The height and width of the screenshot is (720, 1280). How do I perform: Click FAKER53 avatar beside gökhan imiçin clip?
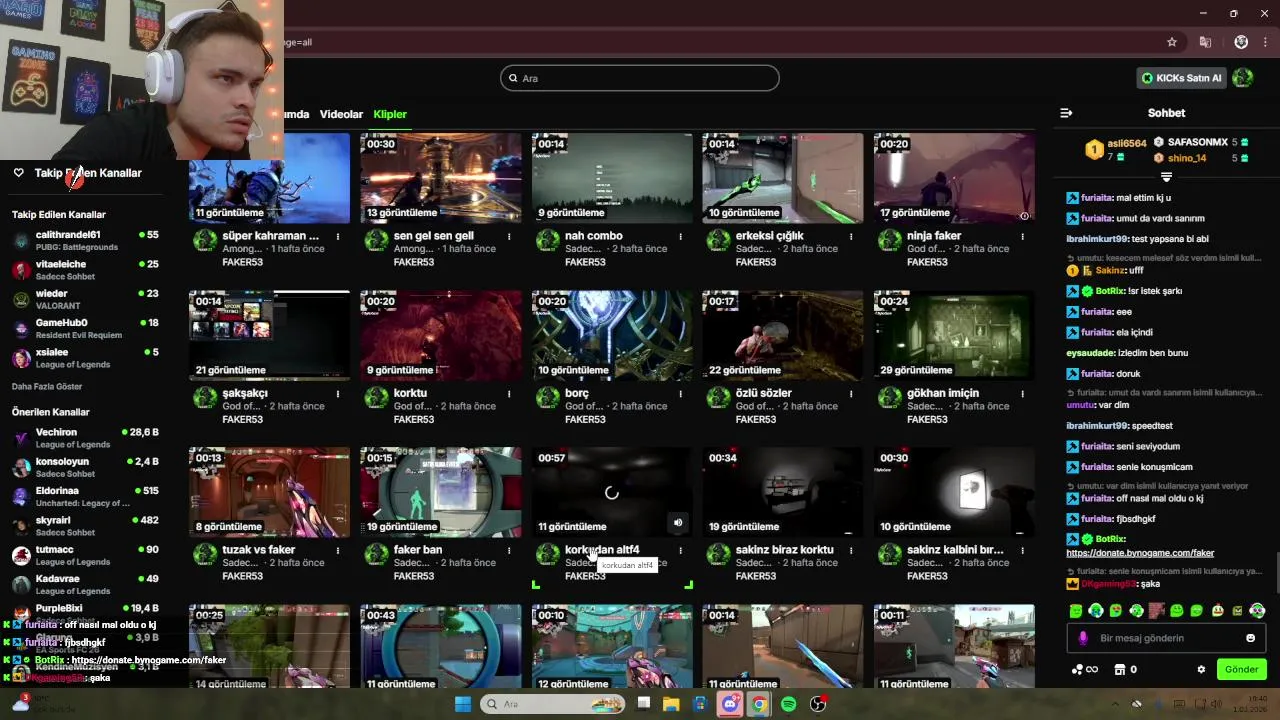(889, 398)
